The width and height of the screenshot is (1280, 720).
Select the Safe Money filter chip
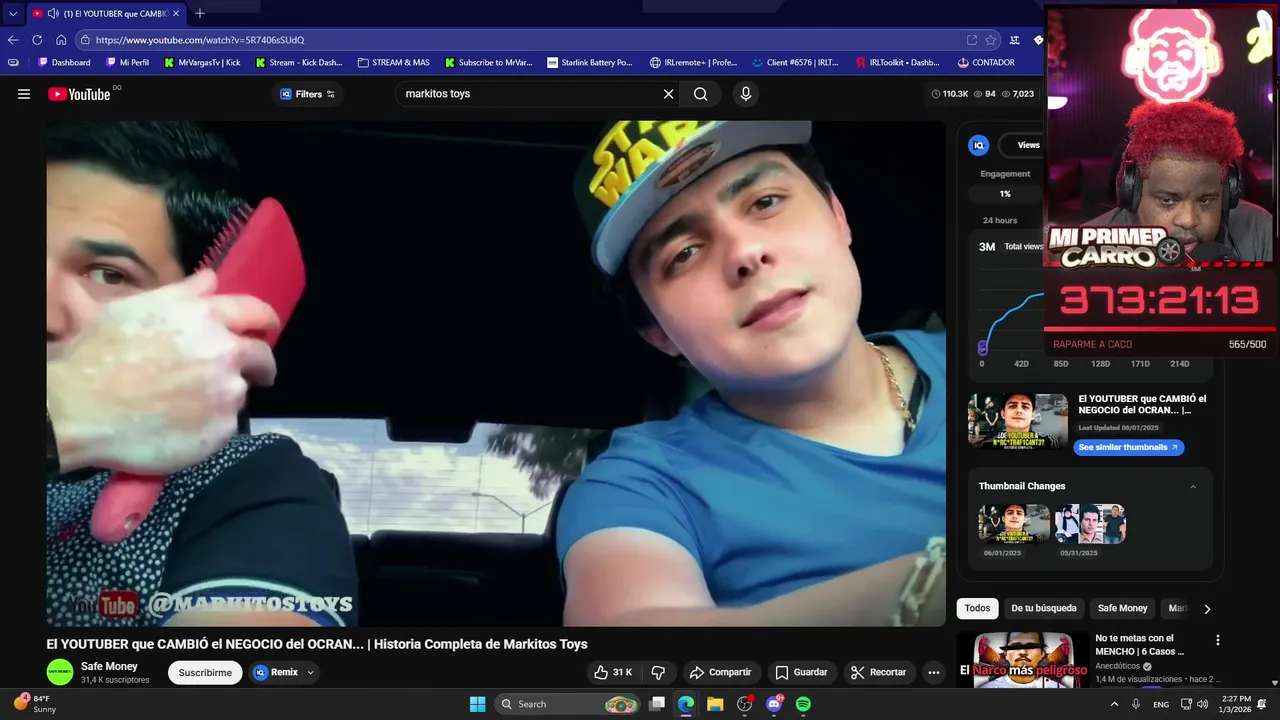(1122, 608)
